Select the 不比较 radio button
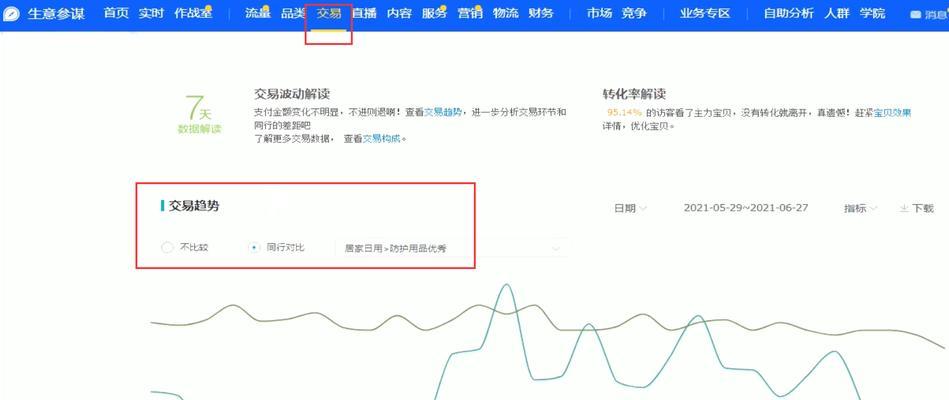This screenshot has height=400, width=949. tap(167, 248)
